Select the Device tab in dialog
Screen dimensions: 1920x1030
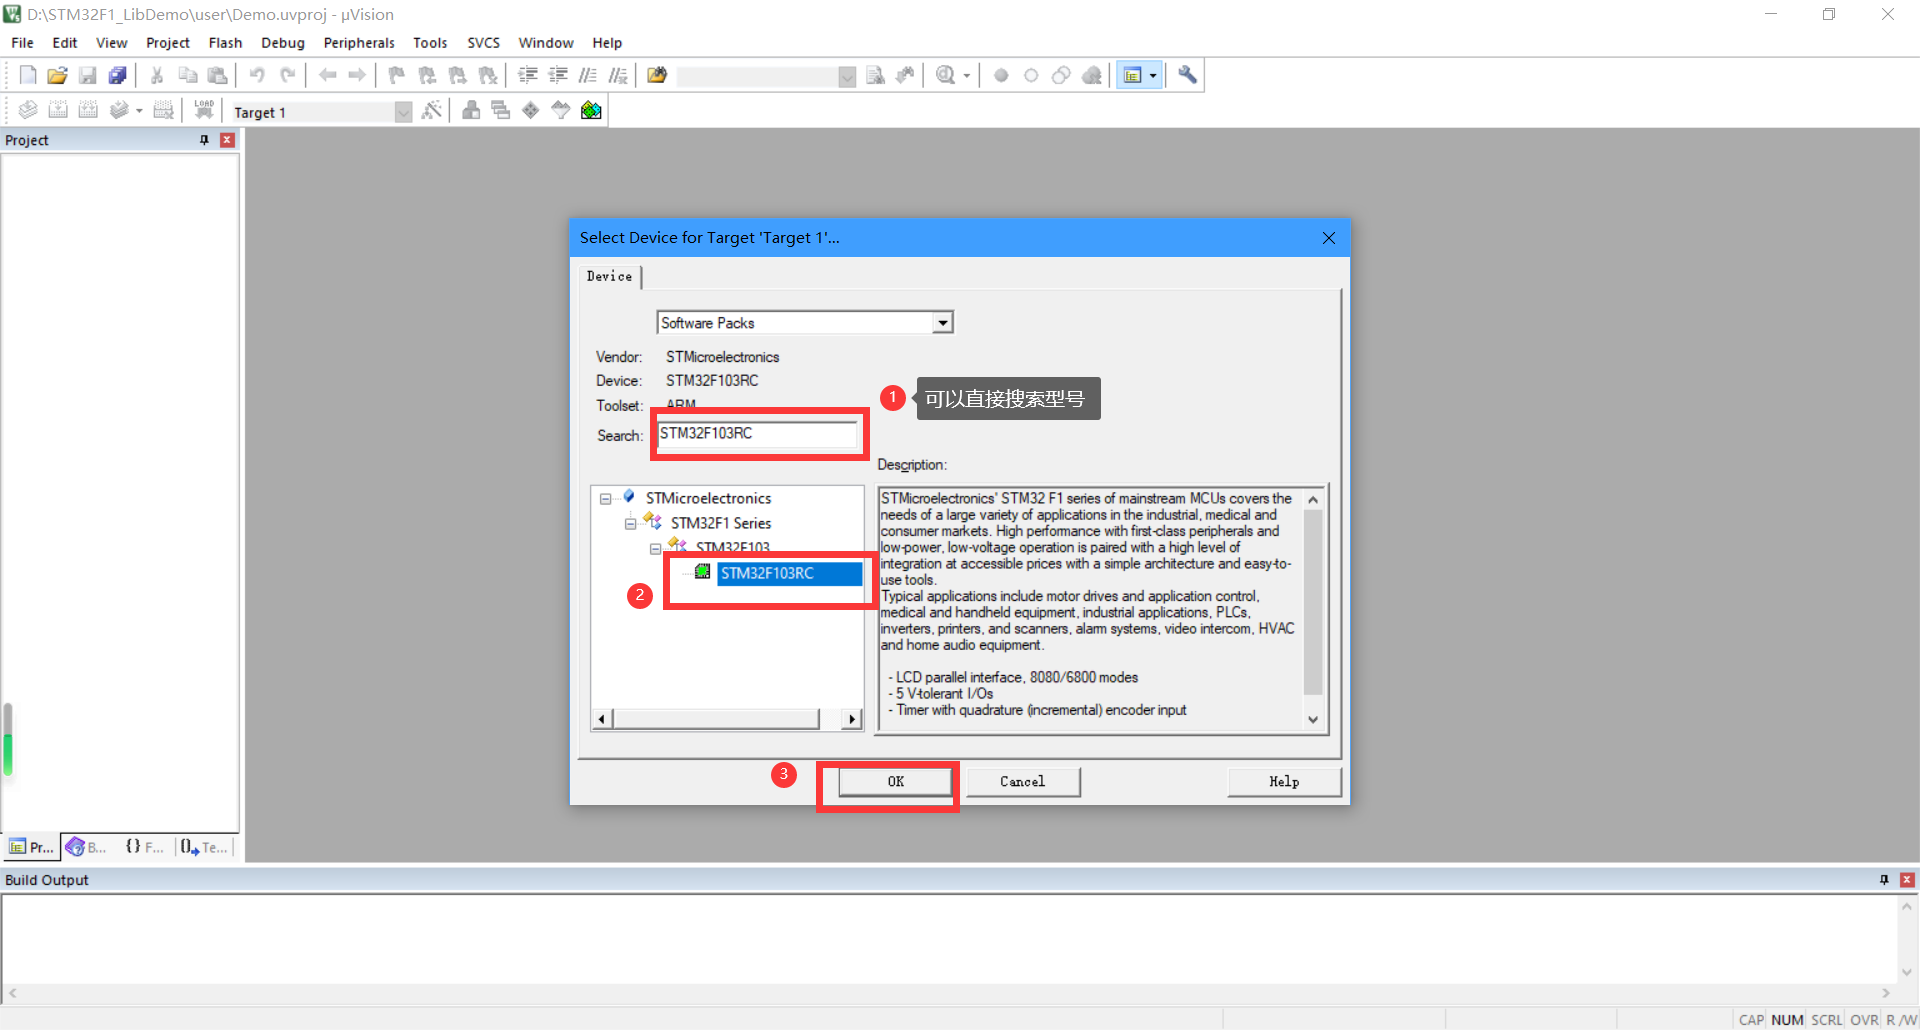[x=609, y=276]
